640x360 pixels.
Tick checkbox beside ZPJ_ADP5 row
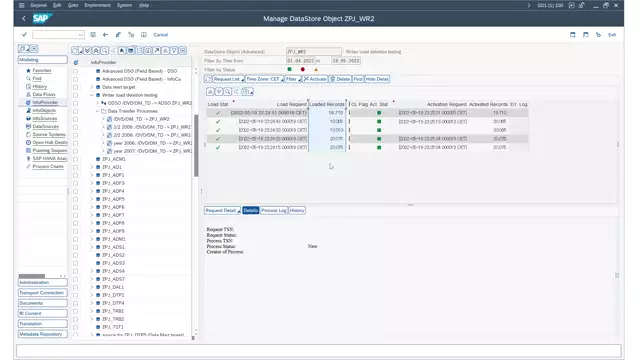76,199
